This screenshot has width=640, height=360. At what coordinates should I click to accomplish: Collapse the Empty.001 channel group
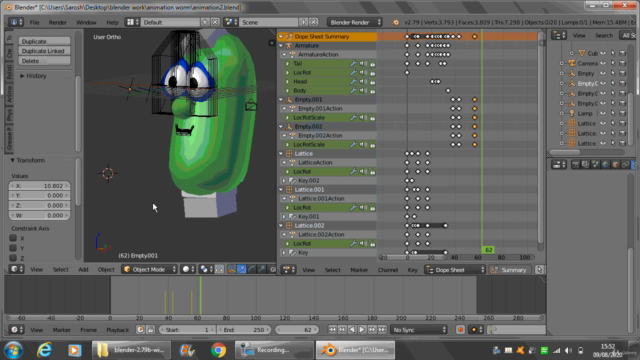coord(281,100)
